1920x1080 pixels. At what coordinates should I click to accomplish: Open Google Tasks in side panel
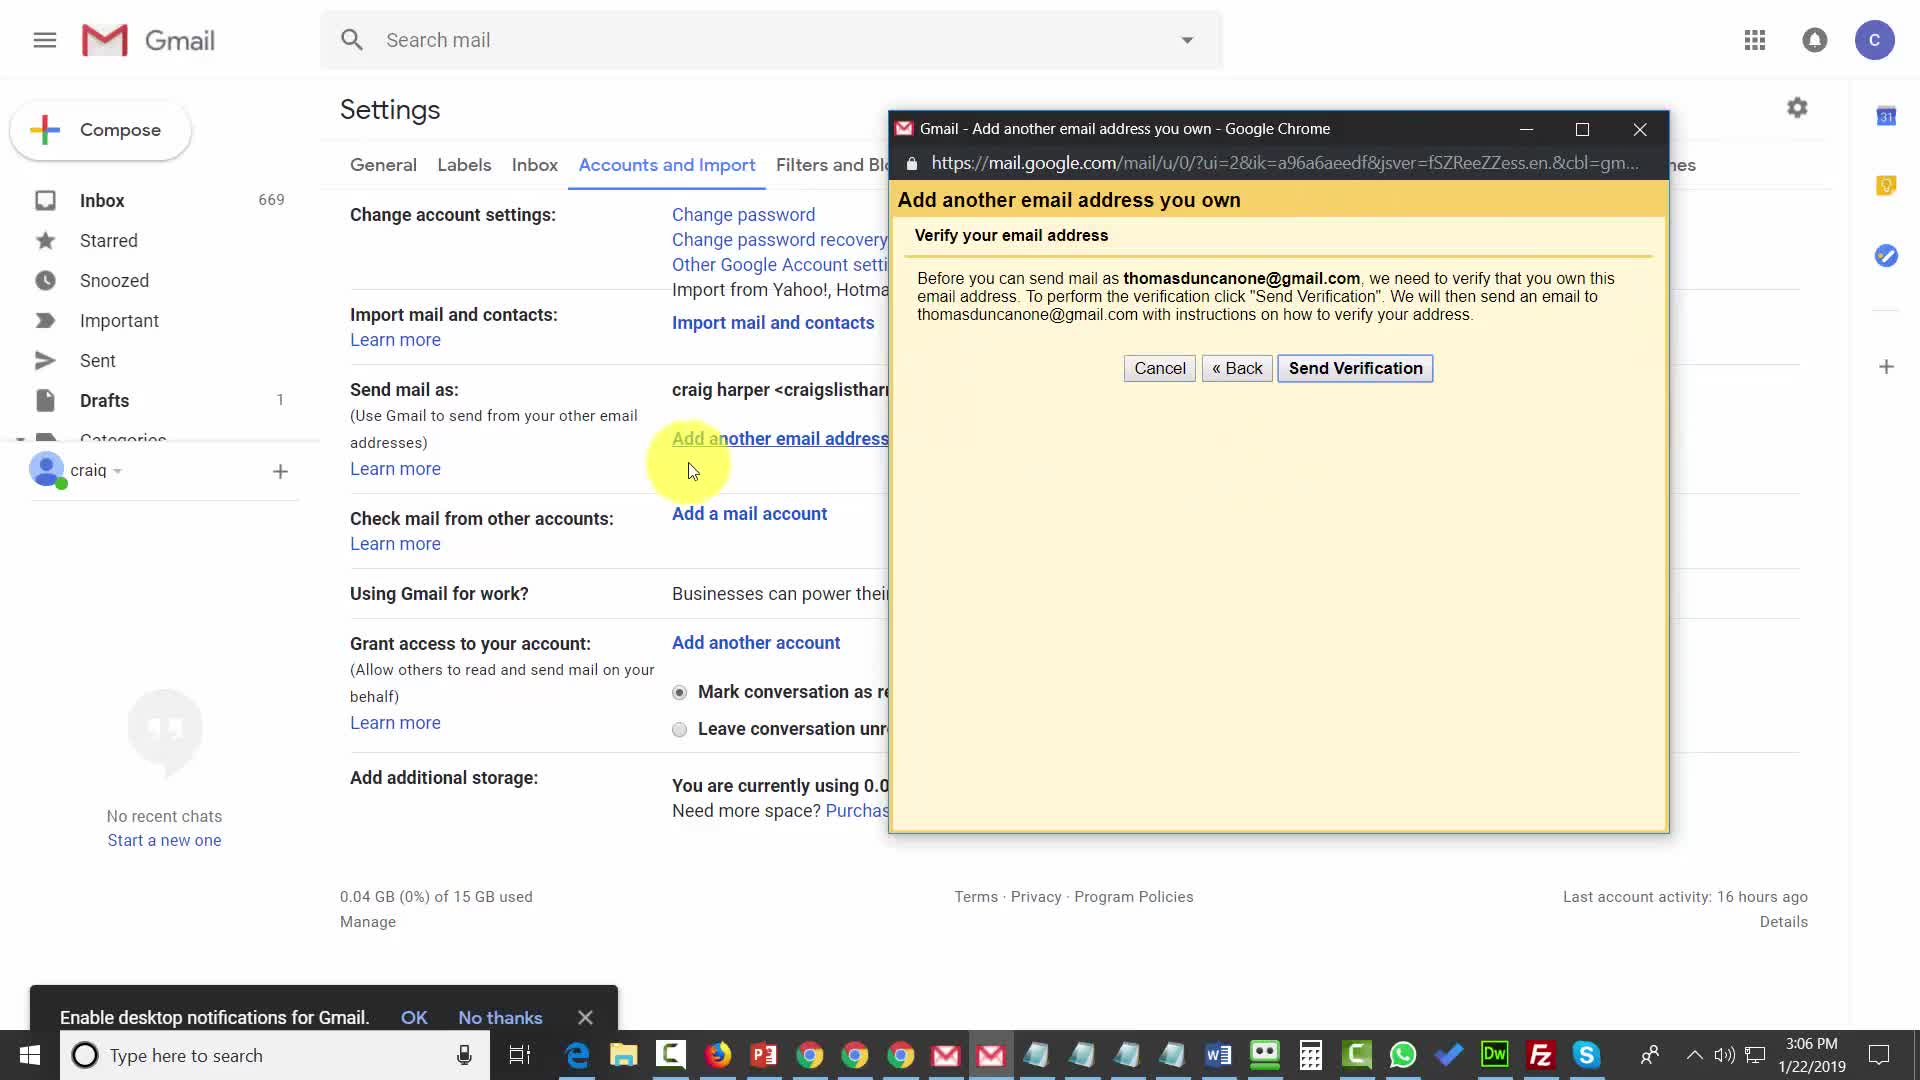[x=1886, y=256]
